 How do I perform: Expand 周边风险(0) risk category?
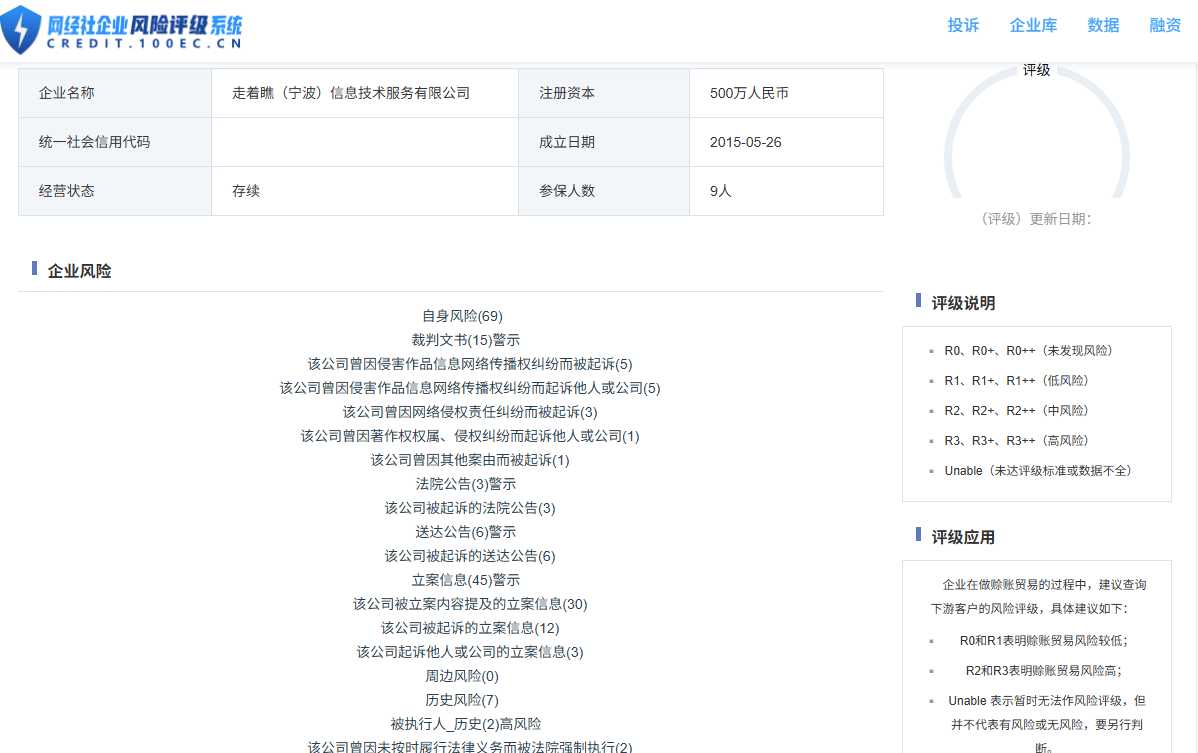pyautogui.click(x=461, y=677)
